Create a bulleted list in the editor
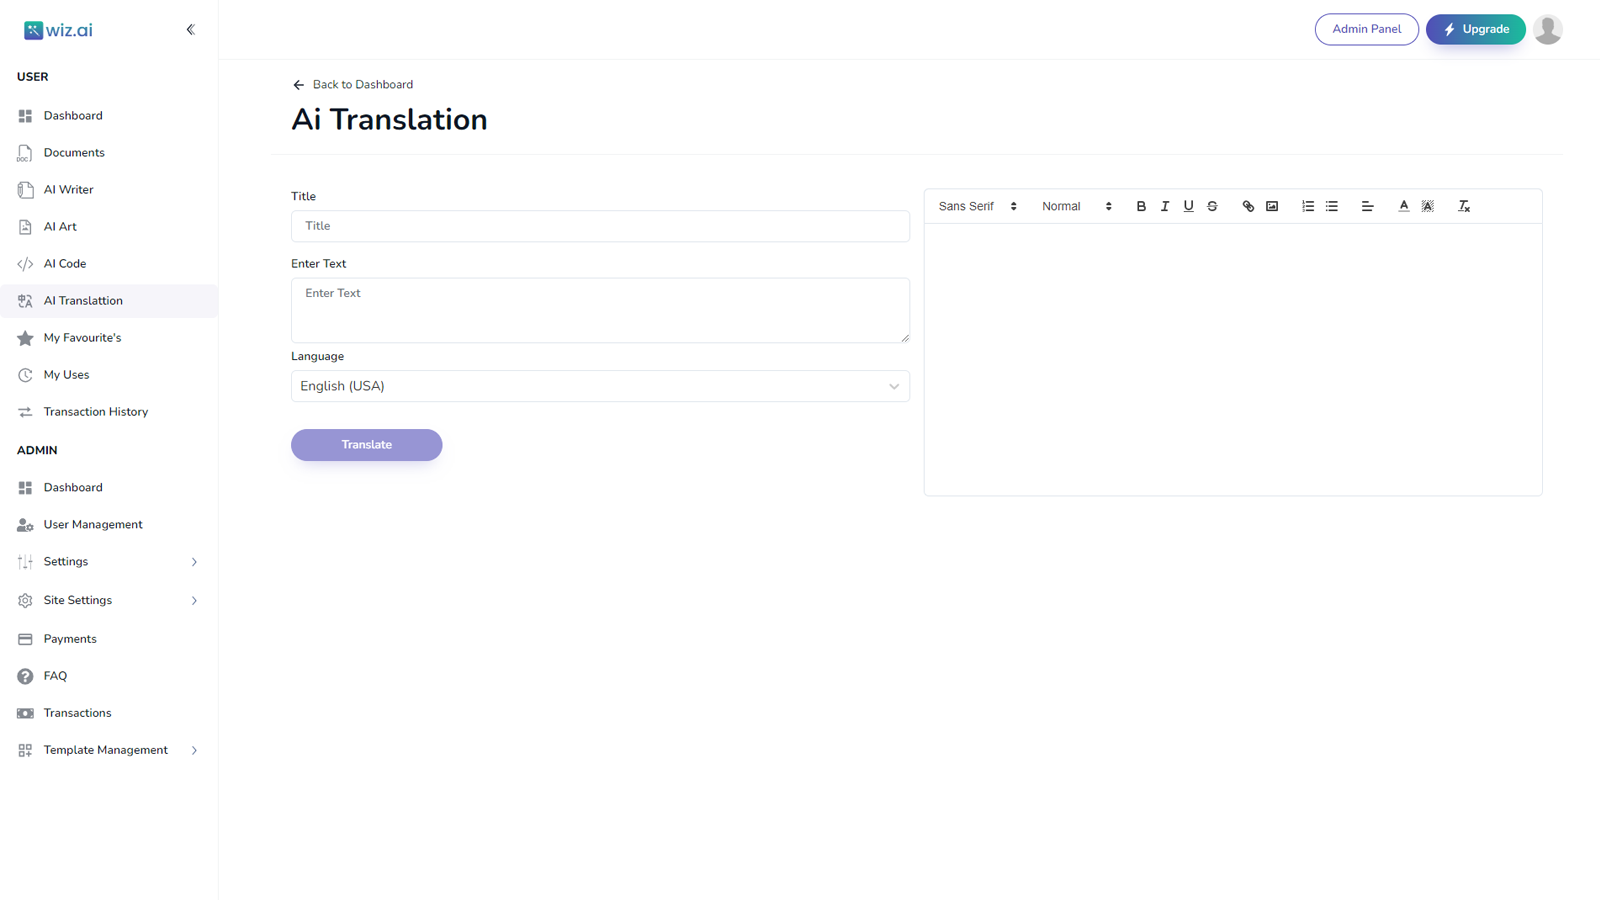This screenshot has width=1600, height=900. (x=1331, y=206)
